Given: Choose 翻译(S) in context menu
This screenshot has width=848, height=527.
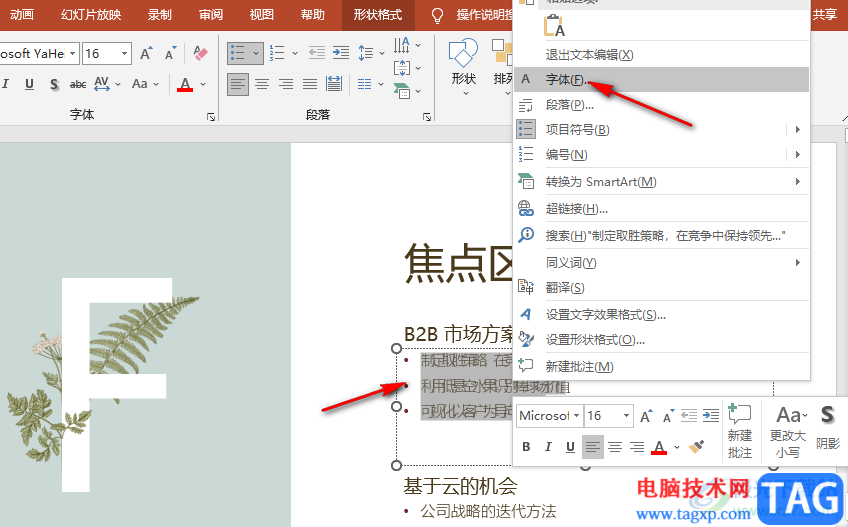Looking at the screenshot, I should pos(661,288).
